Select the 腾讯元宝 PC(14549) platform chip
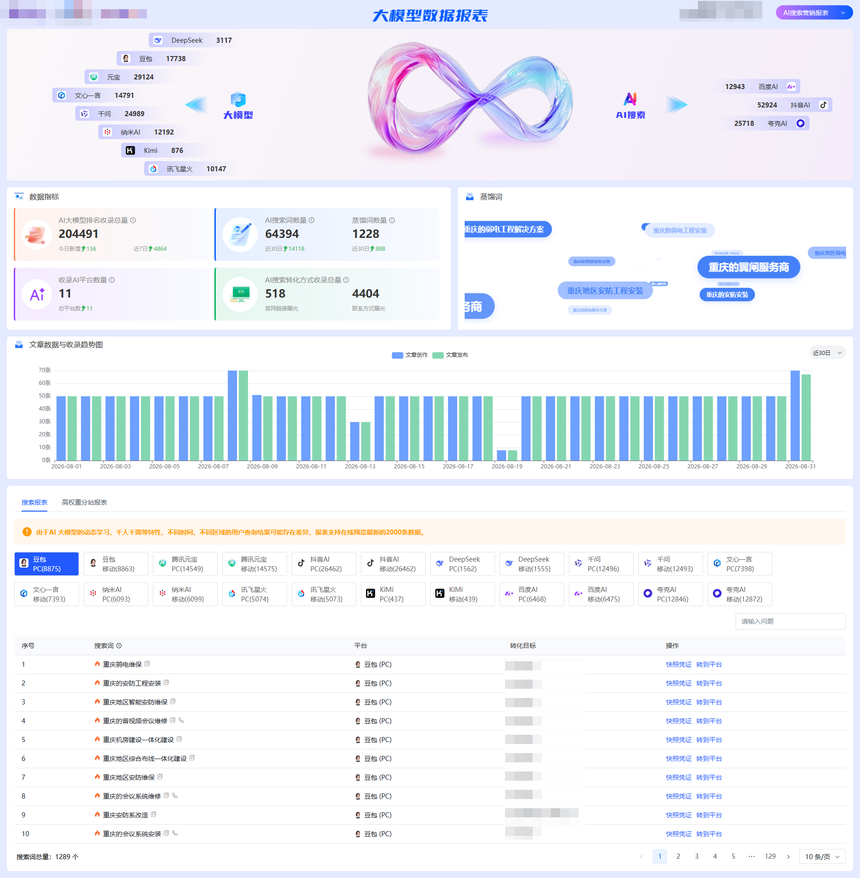860x878 pixels. pyautogui.click(x=185, y=564)
